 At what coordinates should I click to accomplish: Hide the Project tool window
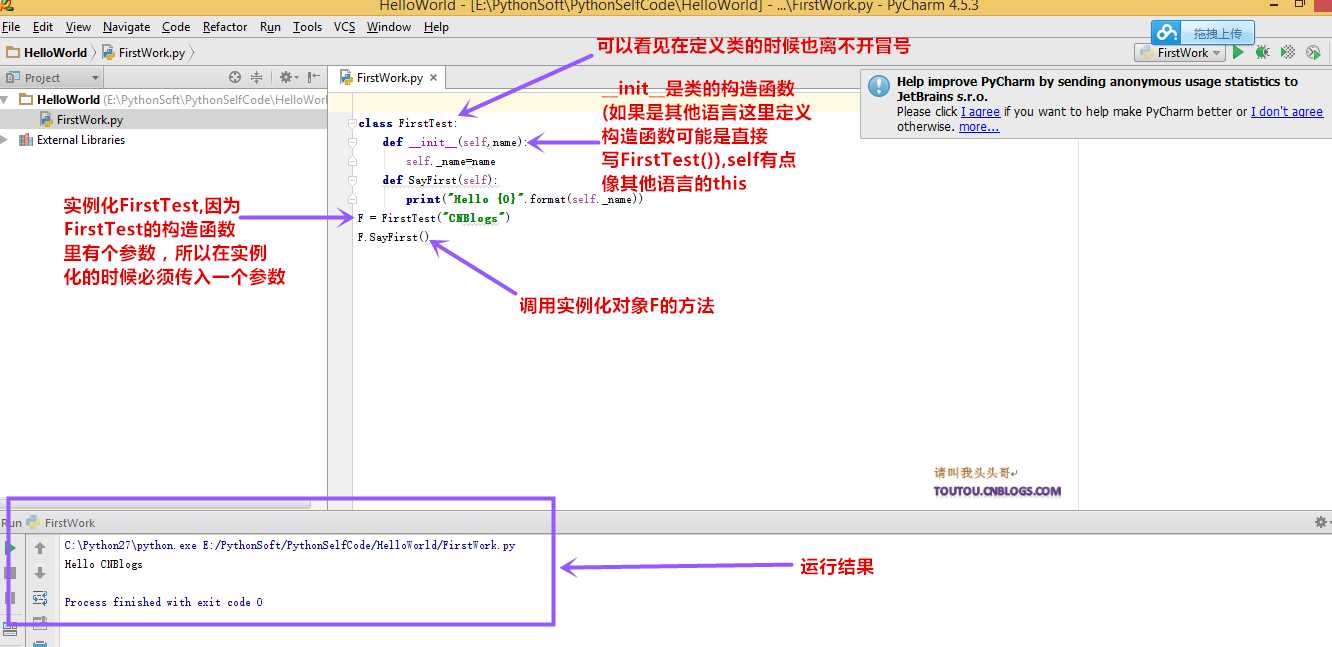click(x=314, y=77)
